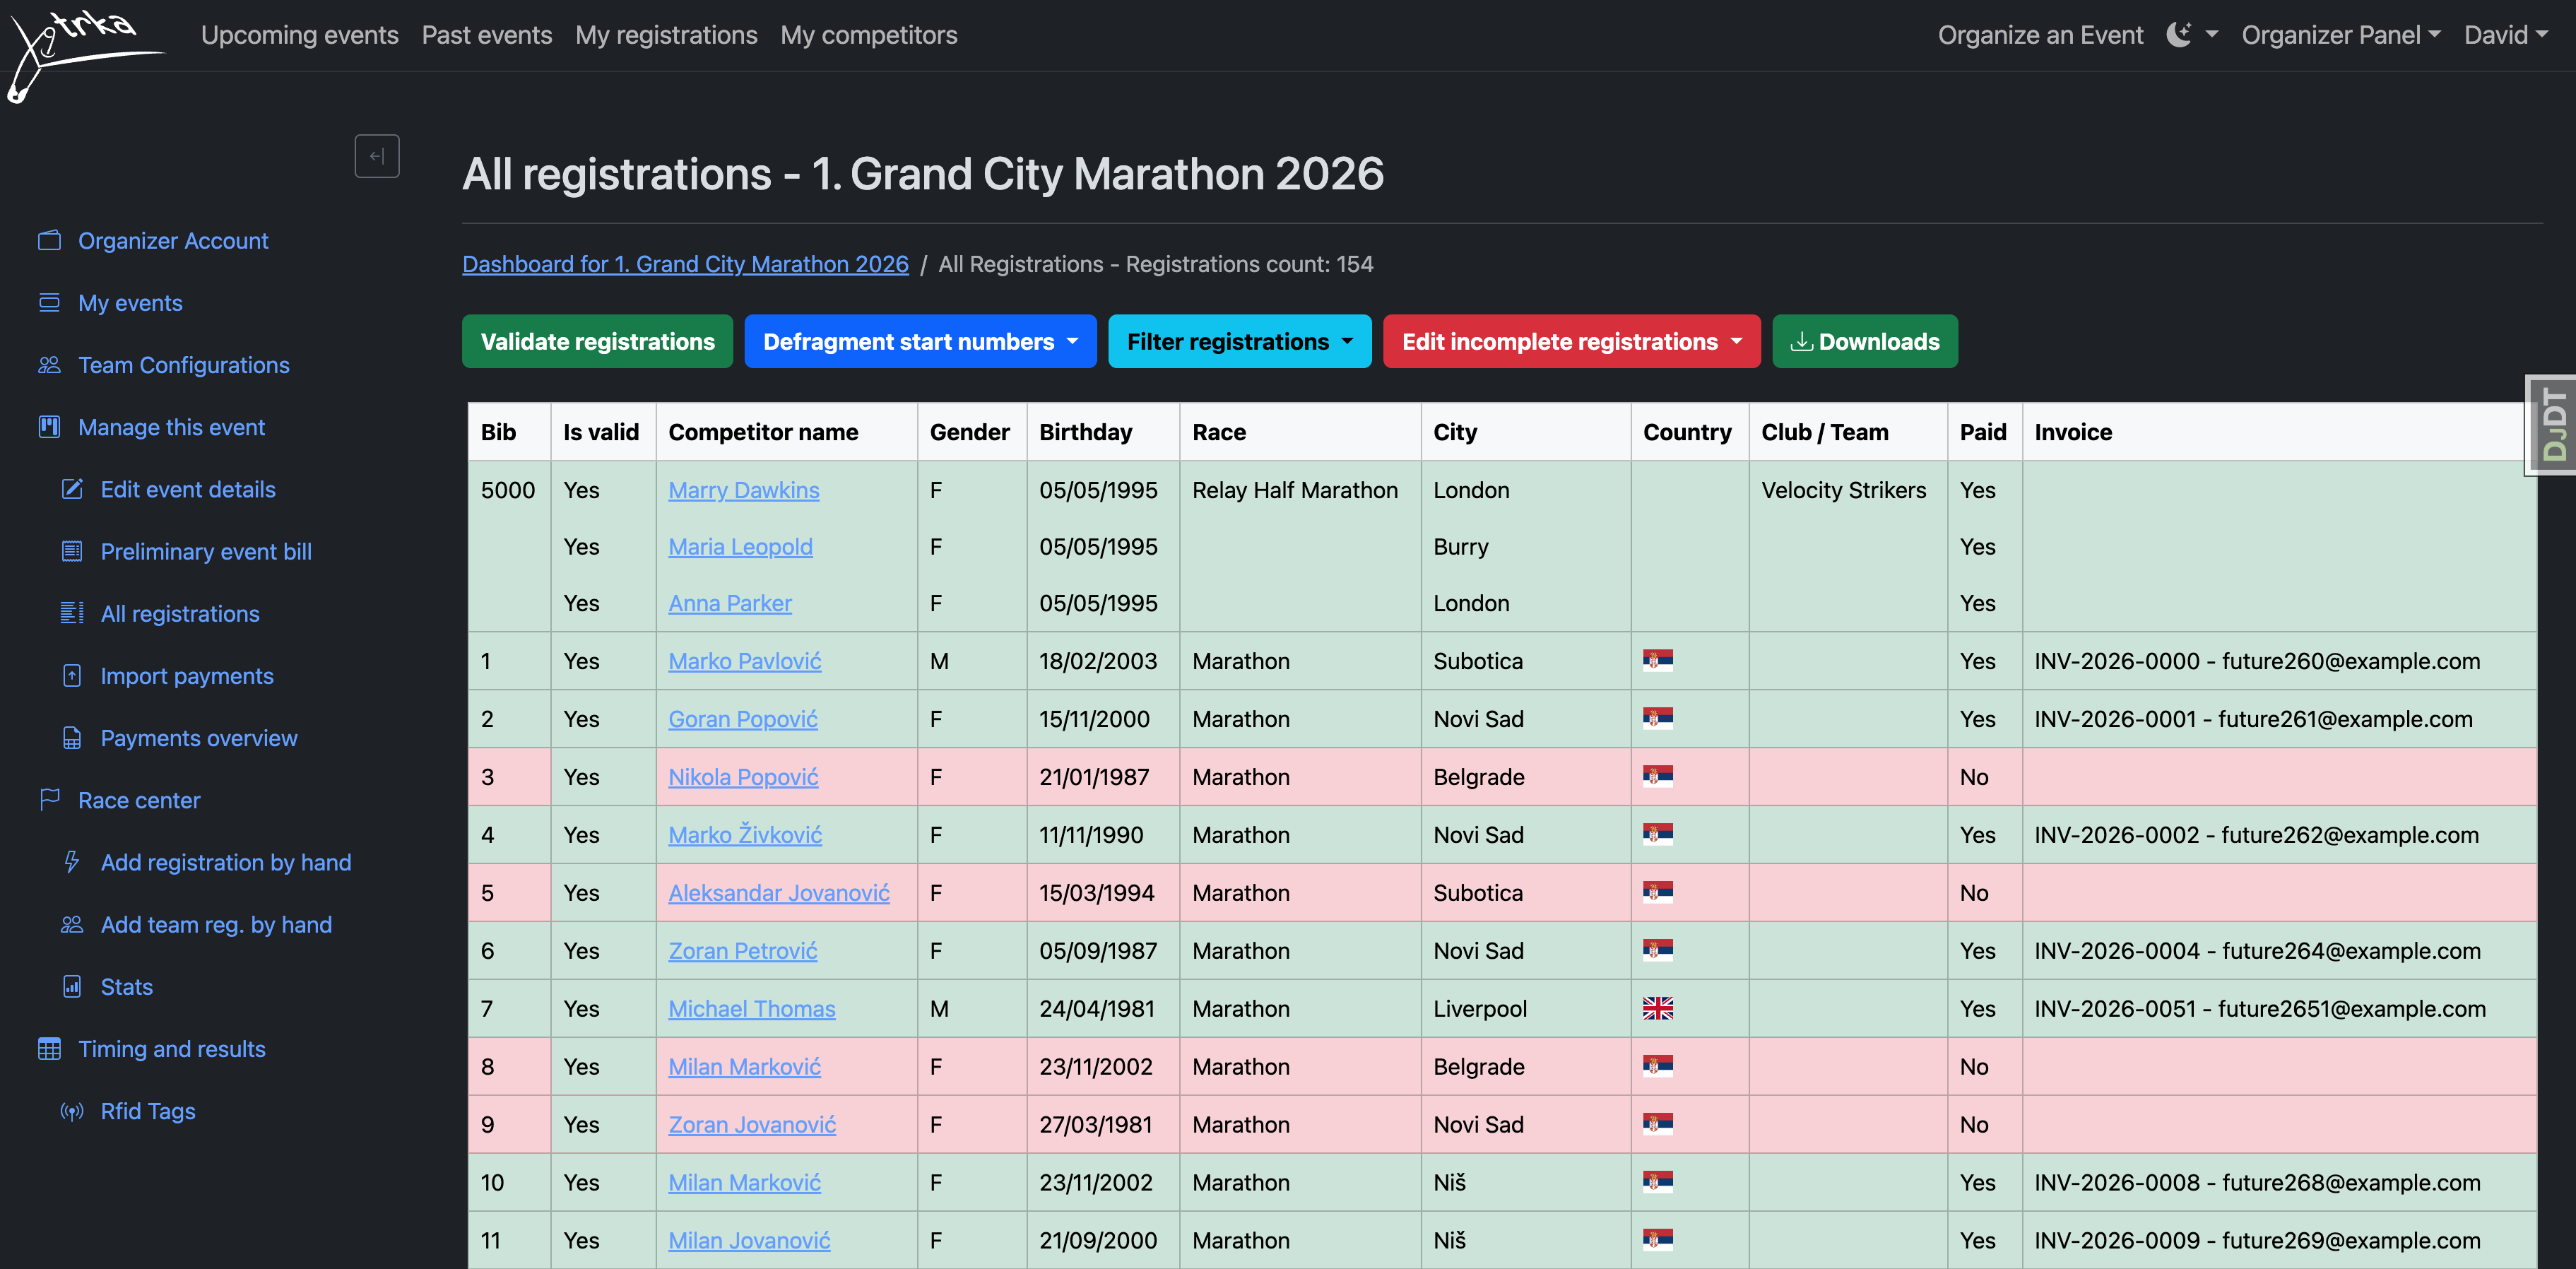This screenshot has width=2576, height=1269.
Task: Open My competitors
Action: click(869, 34)
